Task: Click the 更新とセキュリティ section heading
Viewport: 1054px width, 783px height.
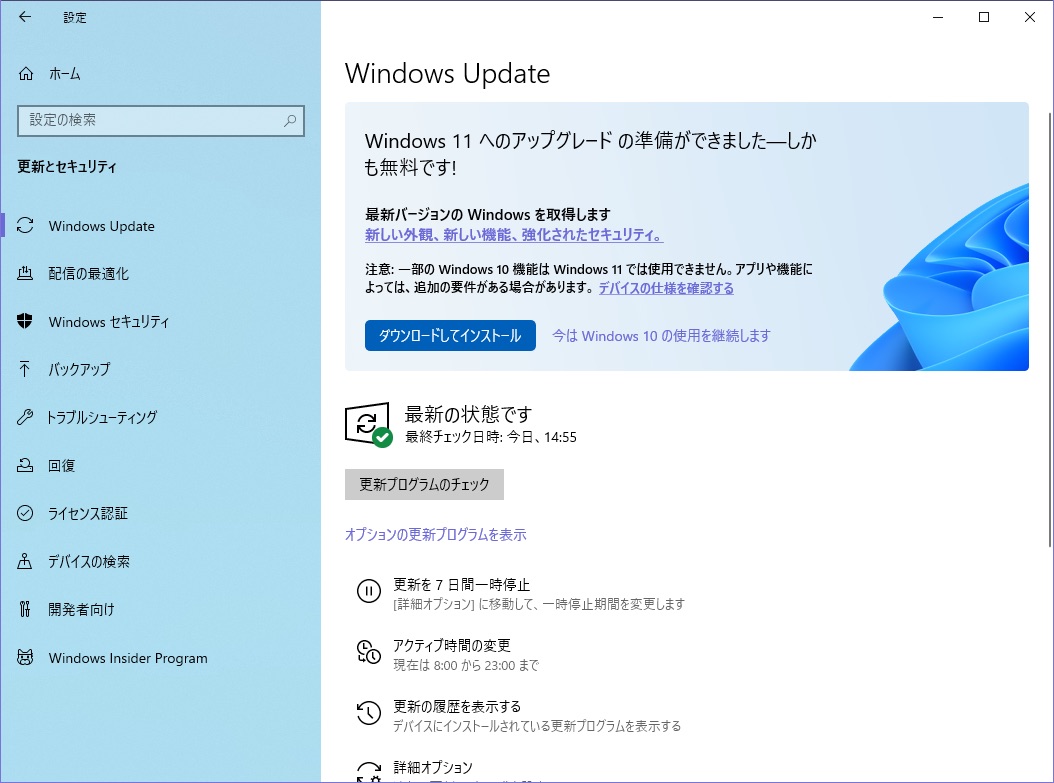Action: pyautogui.click(x=67, y=167)
